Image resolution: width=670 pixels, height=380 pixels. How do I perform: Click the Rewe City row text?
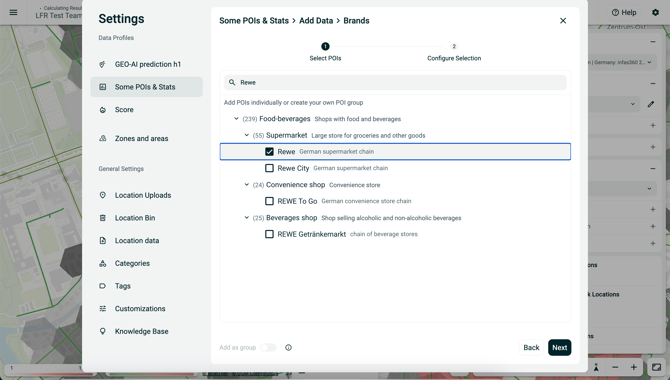tap(293, 168)
